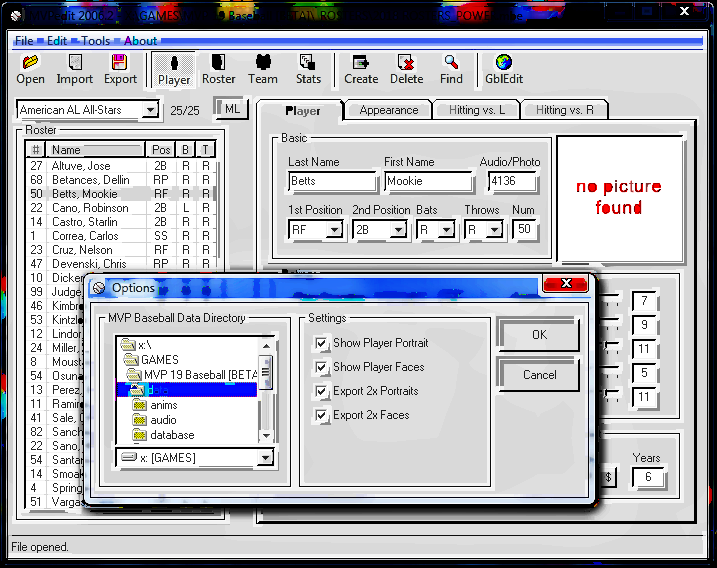This screenshot has height=568, width=717.
Task: Select the highlighted data folder
Action: (x=186, y=390)
